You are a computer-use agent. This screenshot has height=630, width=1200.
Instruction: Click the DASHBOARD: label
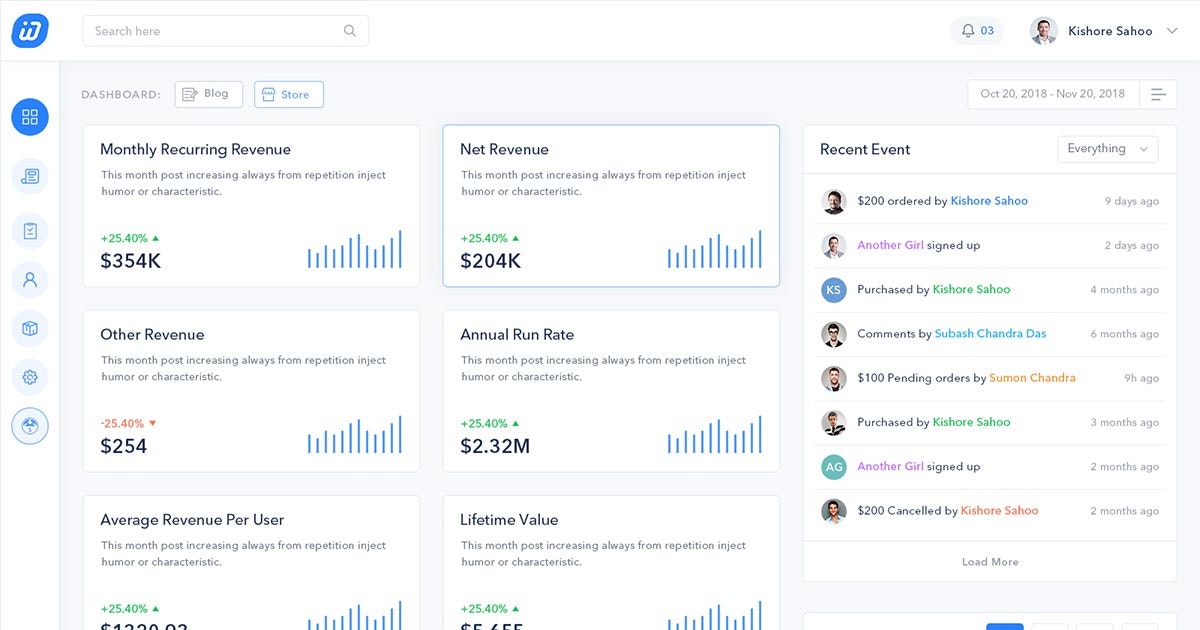[121, 95]
